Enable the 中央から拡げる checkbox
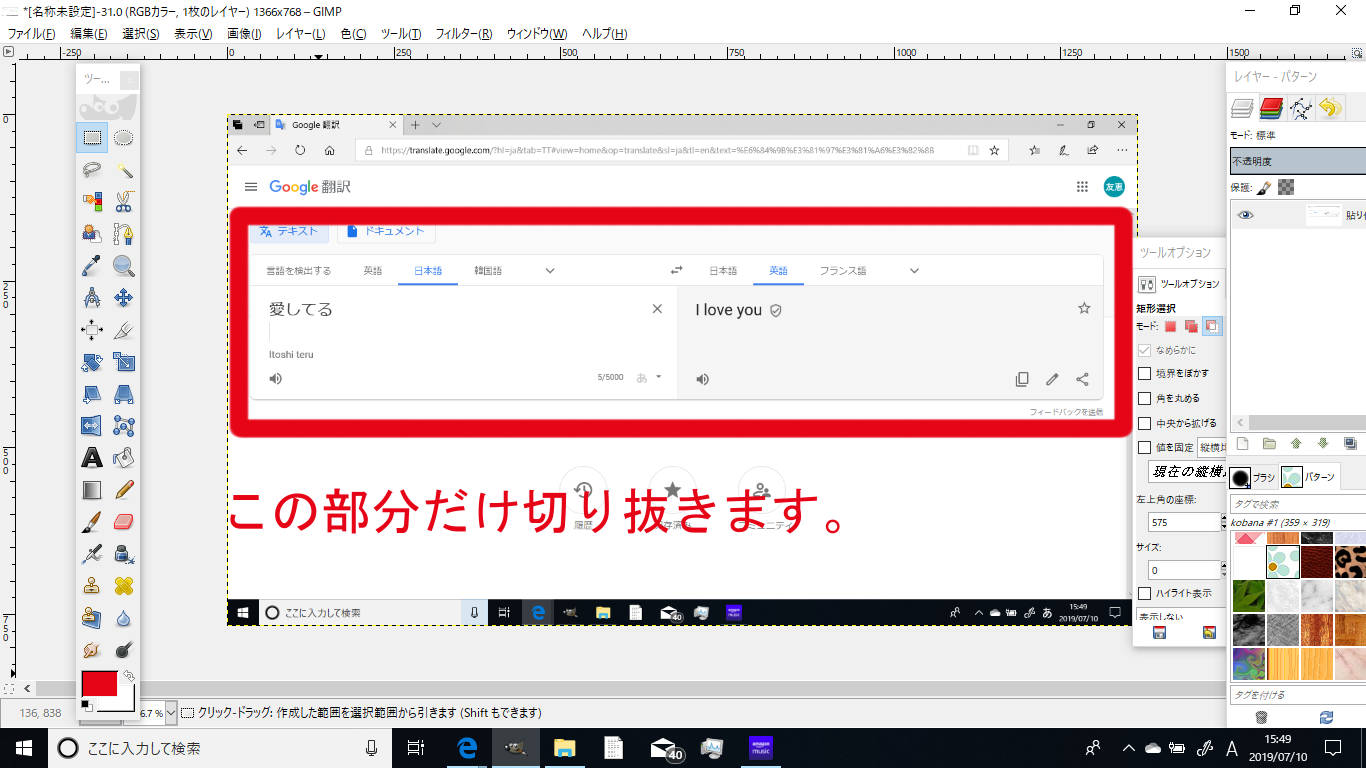The width and height of the screenshot is (1366, 768). (x=1145, y=423)
